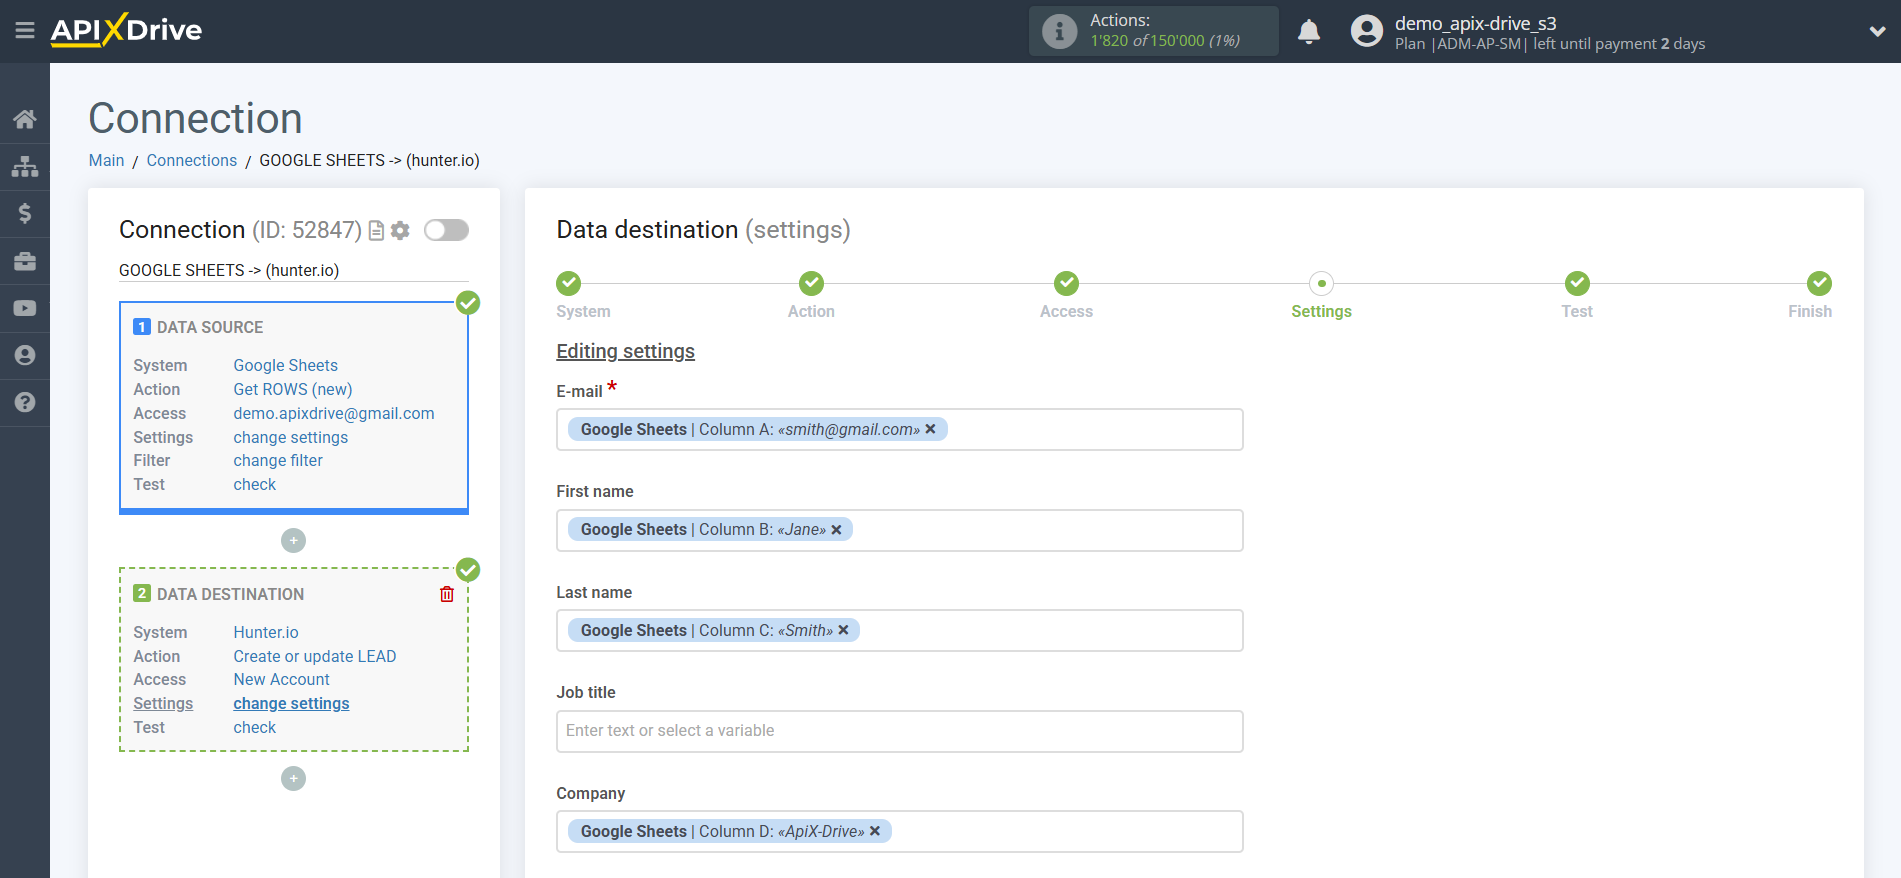The image size is (1901, 878).
Task: Open the home sidebar icon
Action: tap(25, 119)
